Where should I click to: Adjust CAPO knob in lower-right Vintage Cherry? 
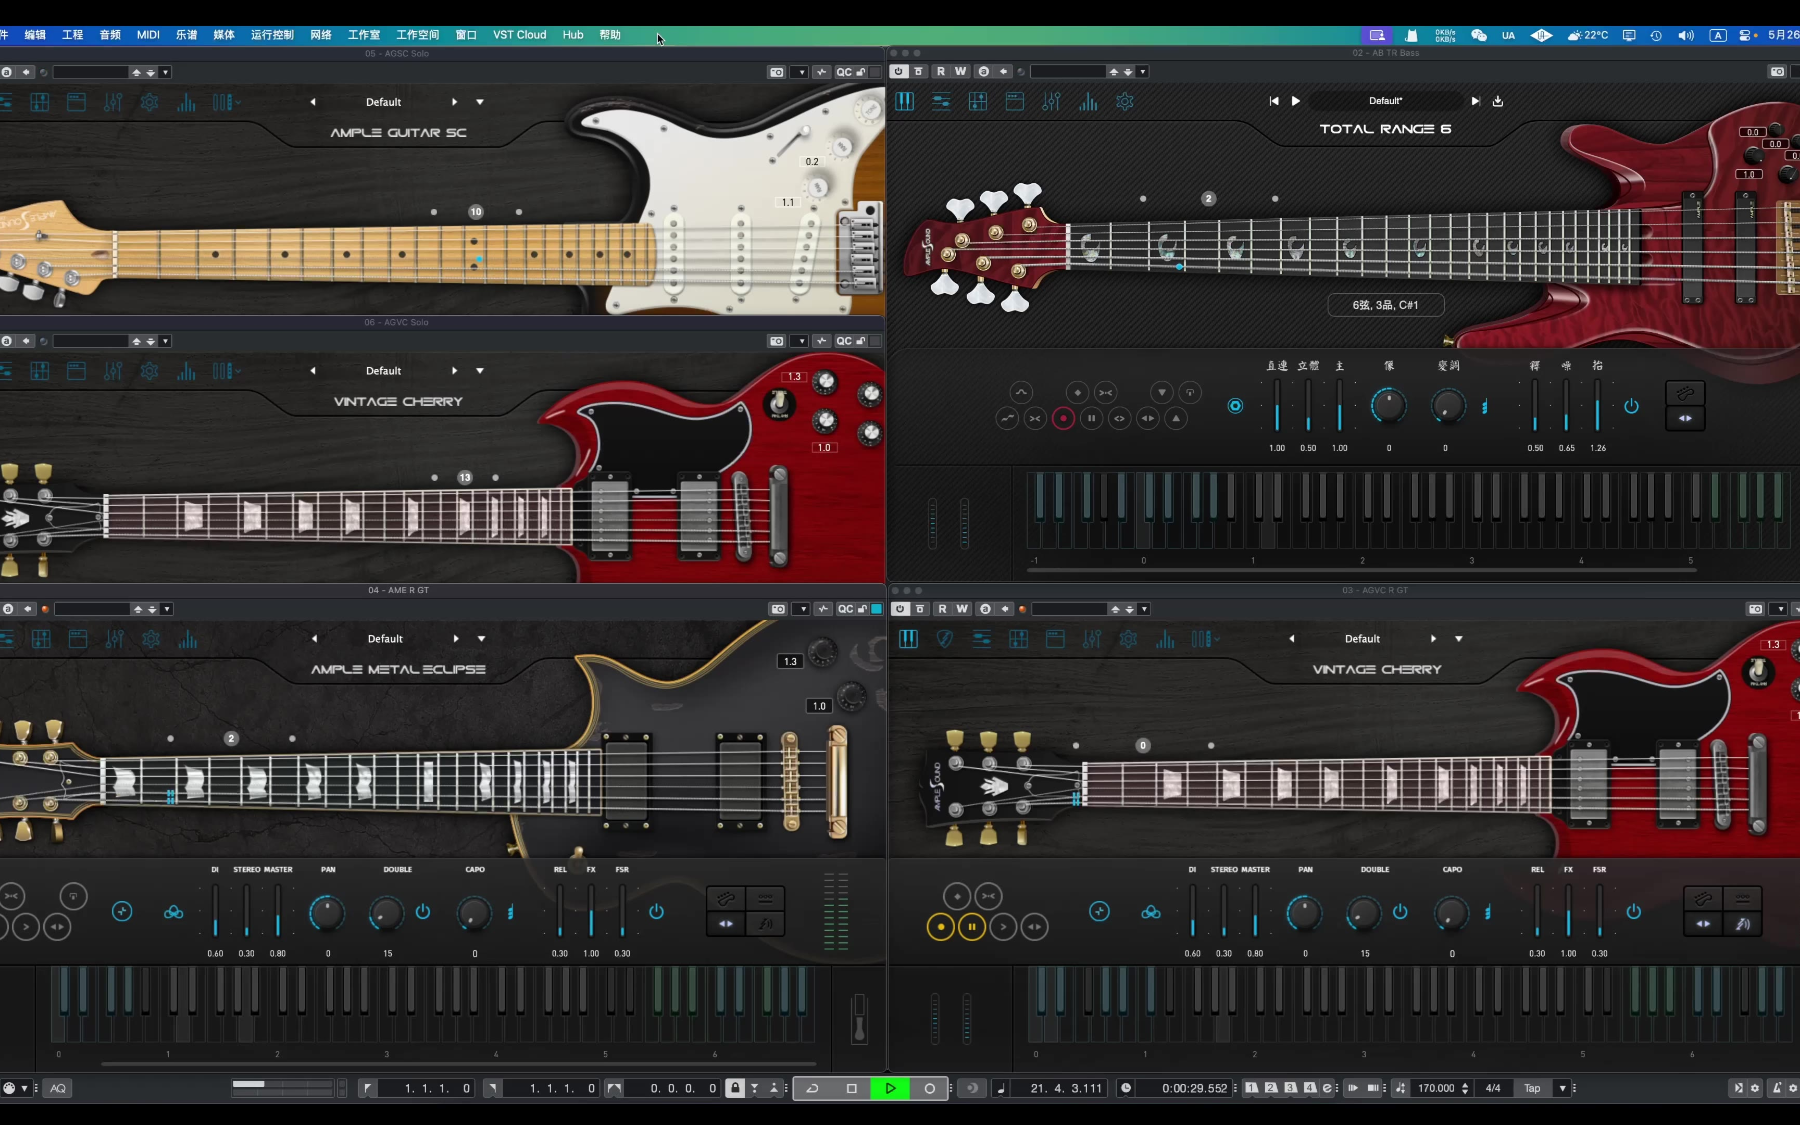point(1451,912)
